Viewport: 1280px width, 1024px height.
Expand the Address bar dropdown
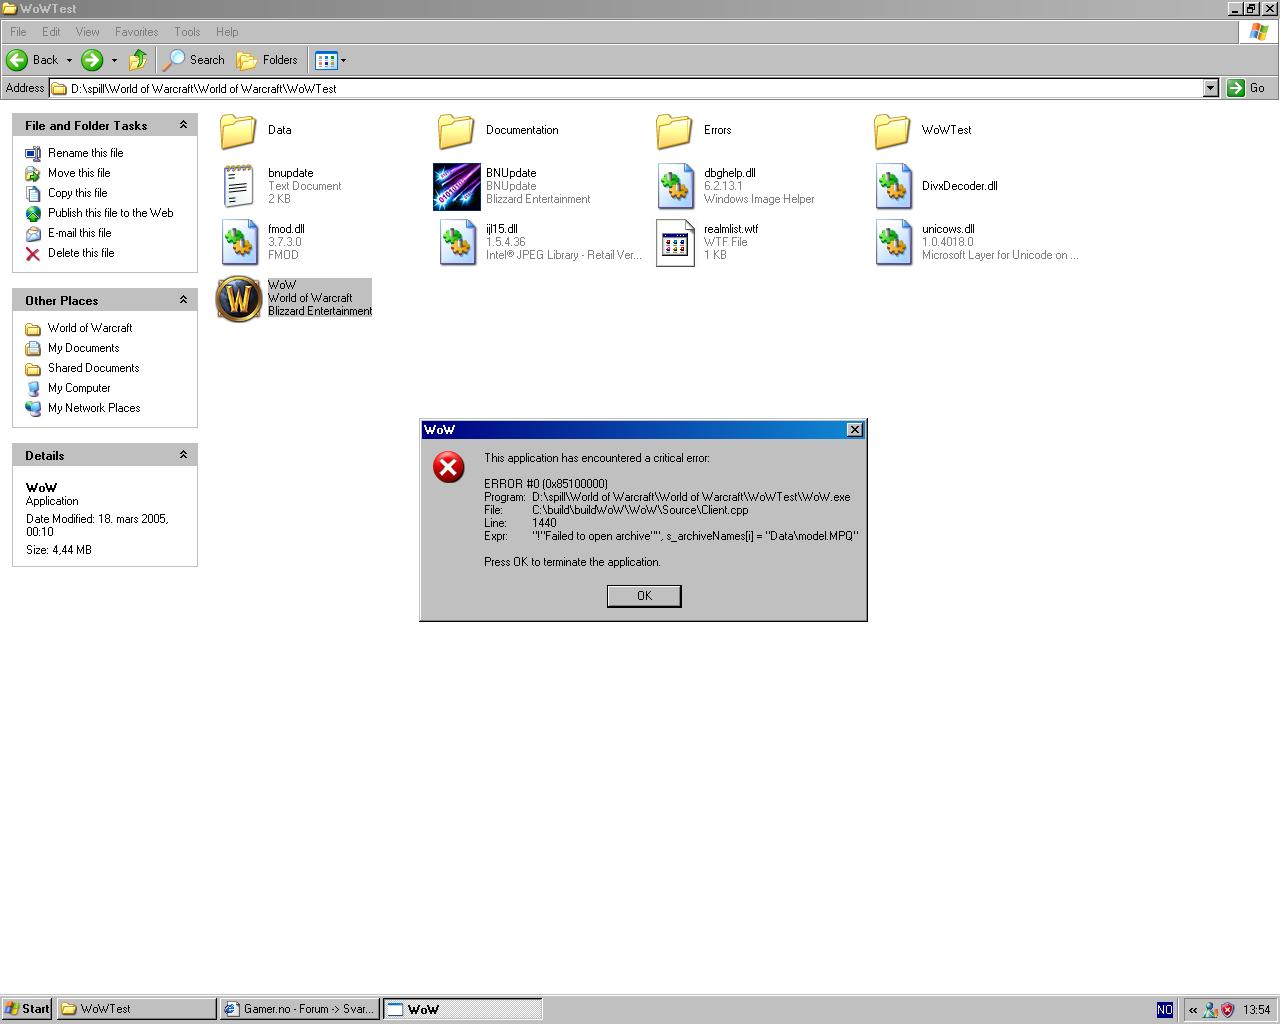pyautogui.click(x=1210, y=88)
